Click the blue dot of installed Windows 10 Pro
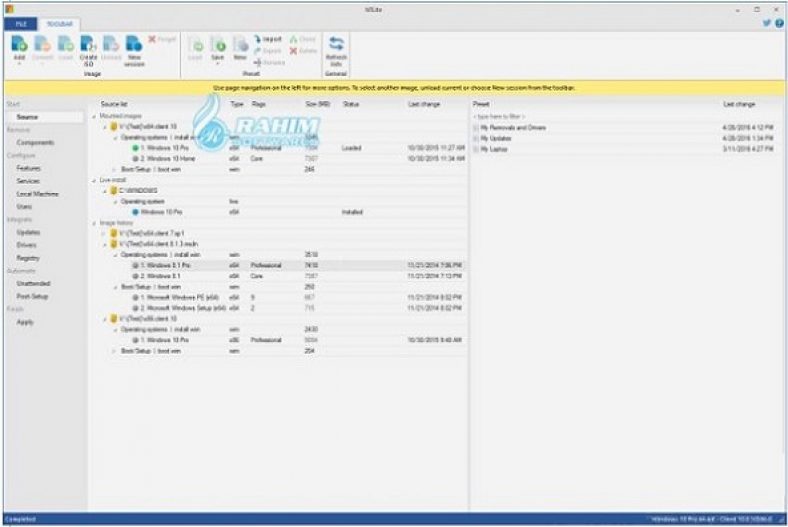The image size is (788, 527). [x=135, y=212]
